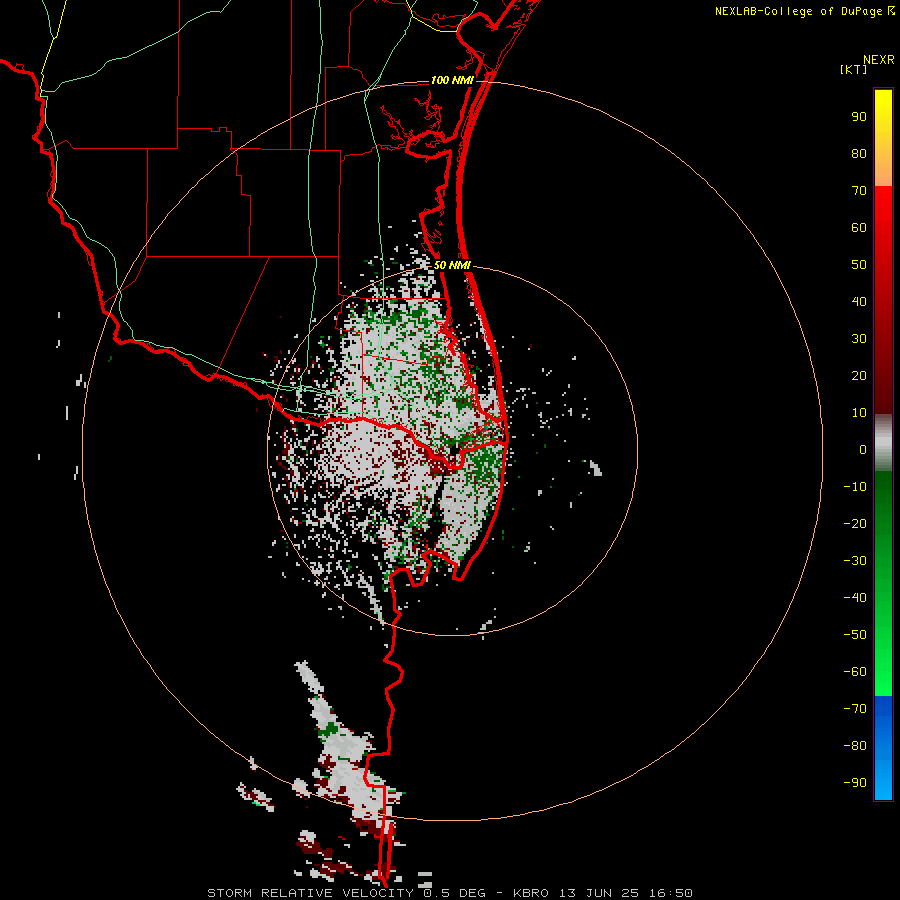Click the STORM RELATIVE VELOCITY caption text
The image size is (900, 900).
click(310, 893)
